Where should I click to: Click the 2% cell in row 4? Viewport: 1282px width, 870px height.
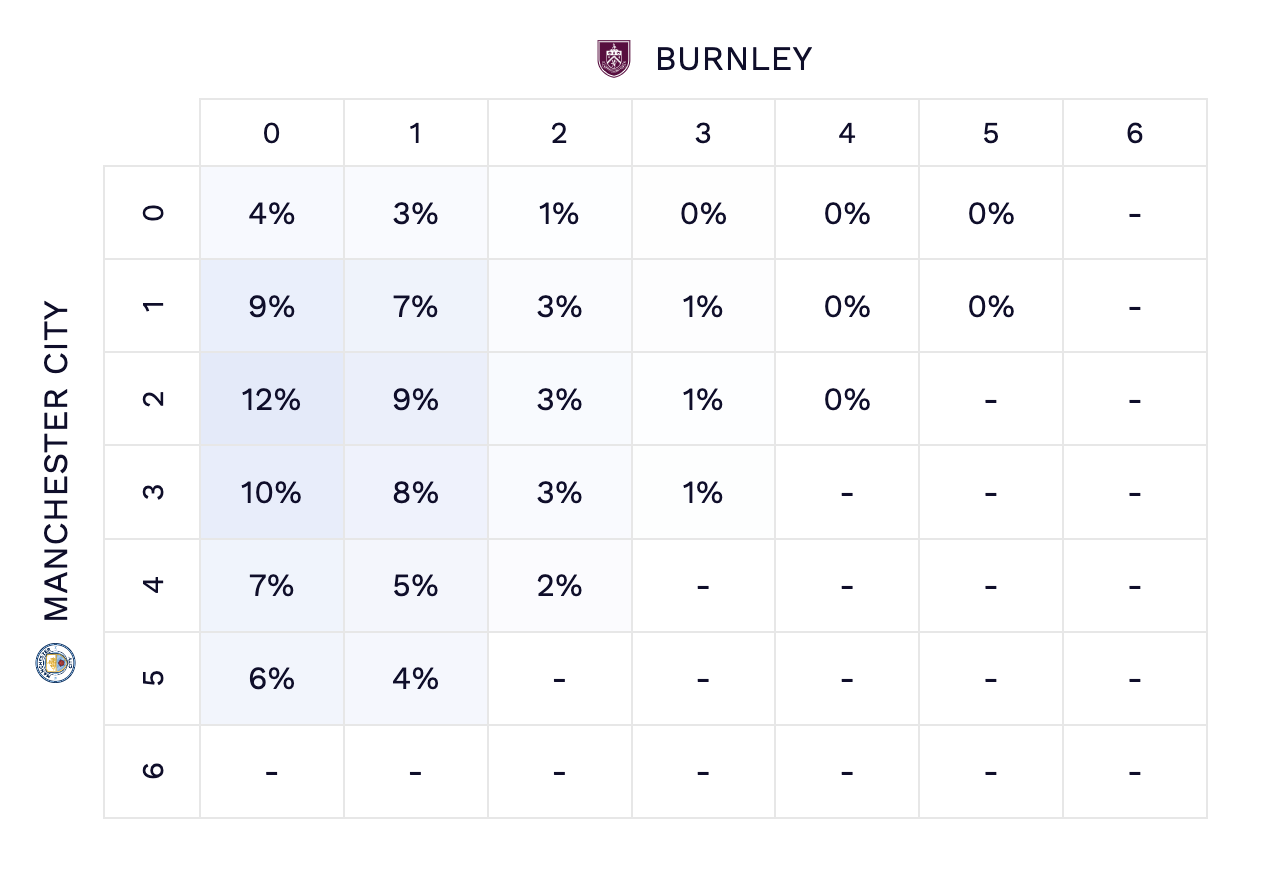point(560,585)
